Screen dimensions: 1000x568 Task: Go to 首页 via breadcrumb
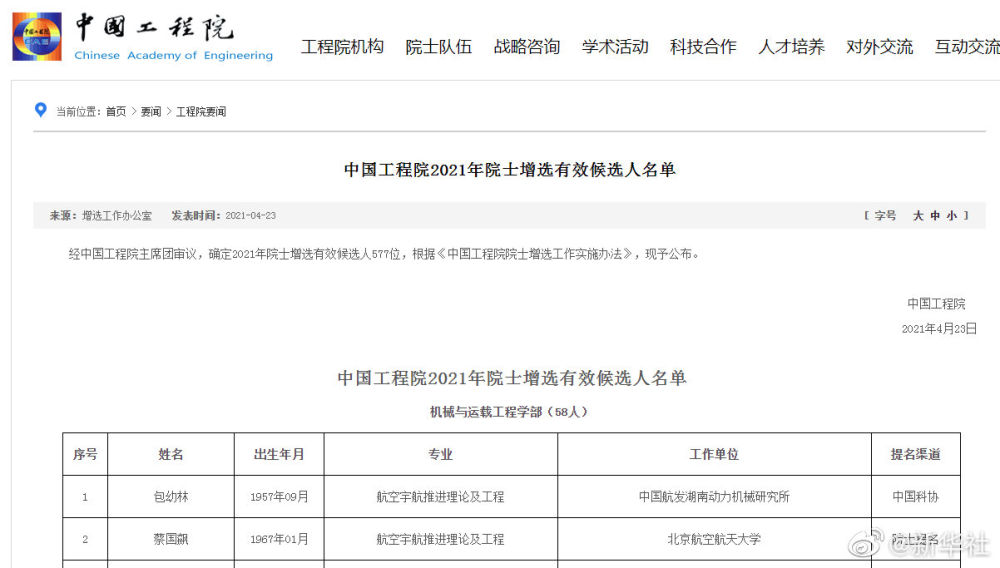116,112
